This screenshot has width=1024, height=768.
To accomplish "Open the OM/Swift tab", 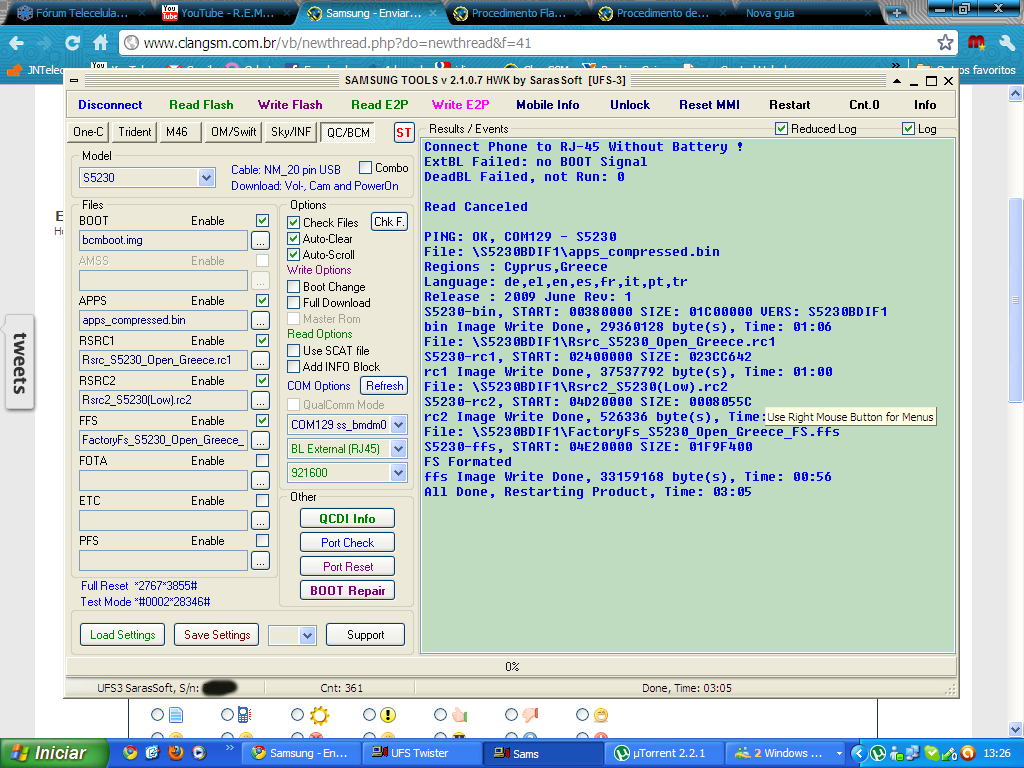I will [233, 132].
